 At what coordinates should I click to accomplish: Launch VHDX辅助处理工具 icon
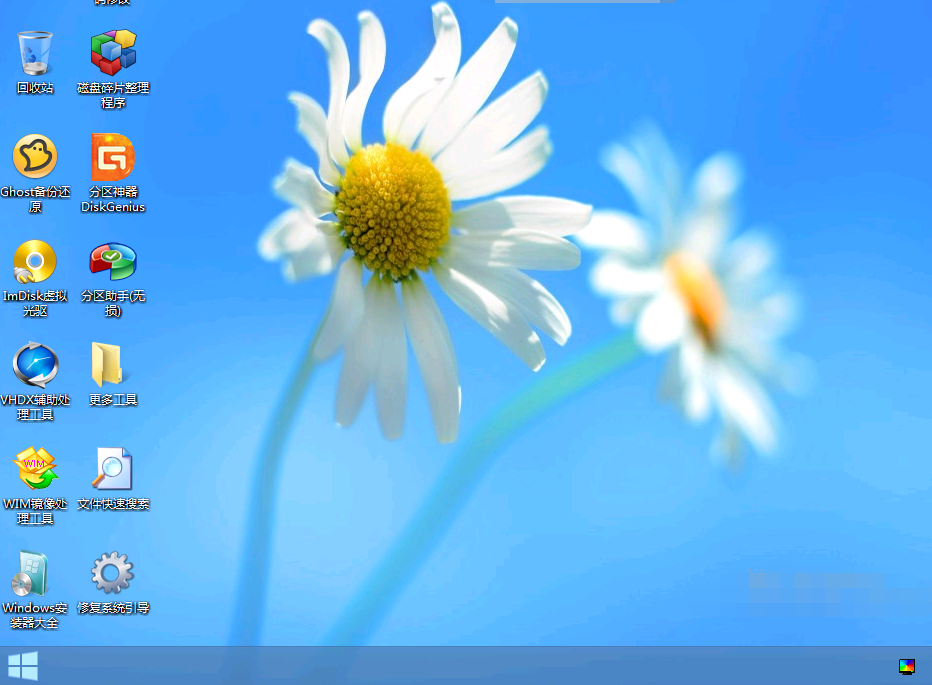coord(35,365)
